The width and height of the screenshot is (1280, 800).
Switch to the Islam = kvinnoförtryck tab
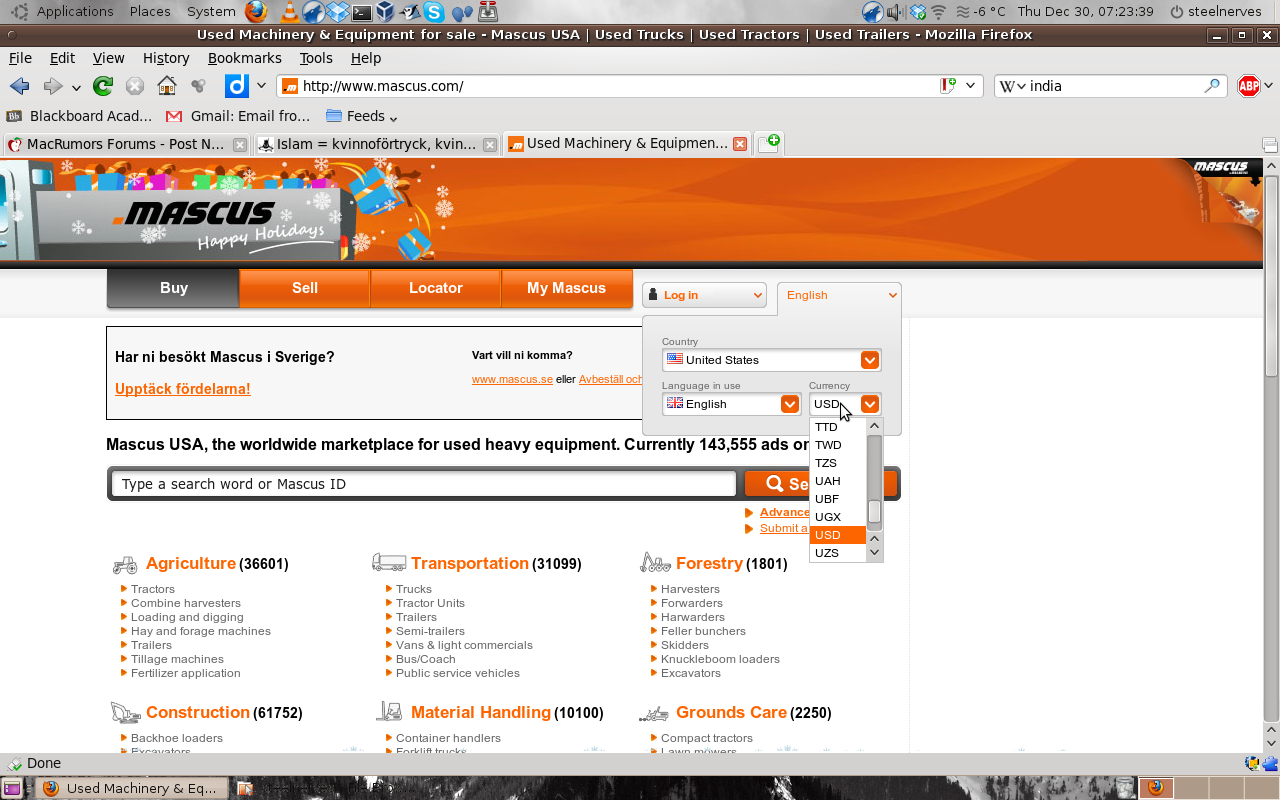coord(376,144)
